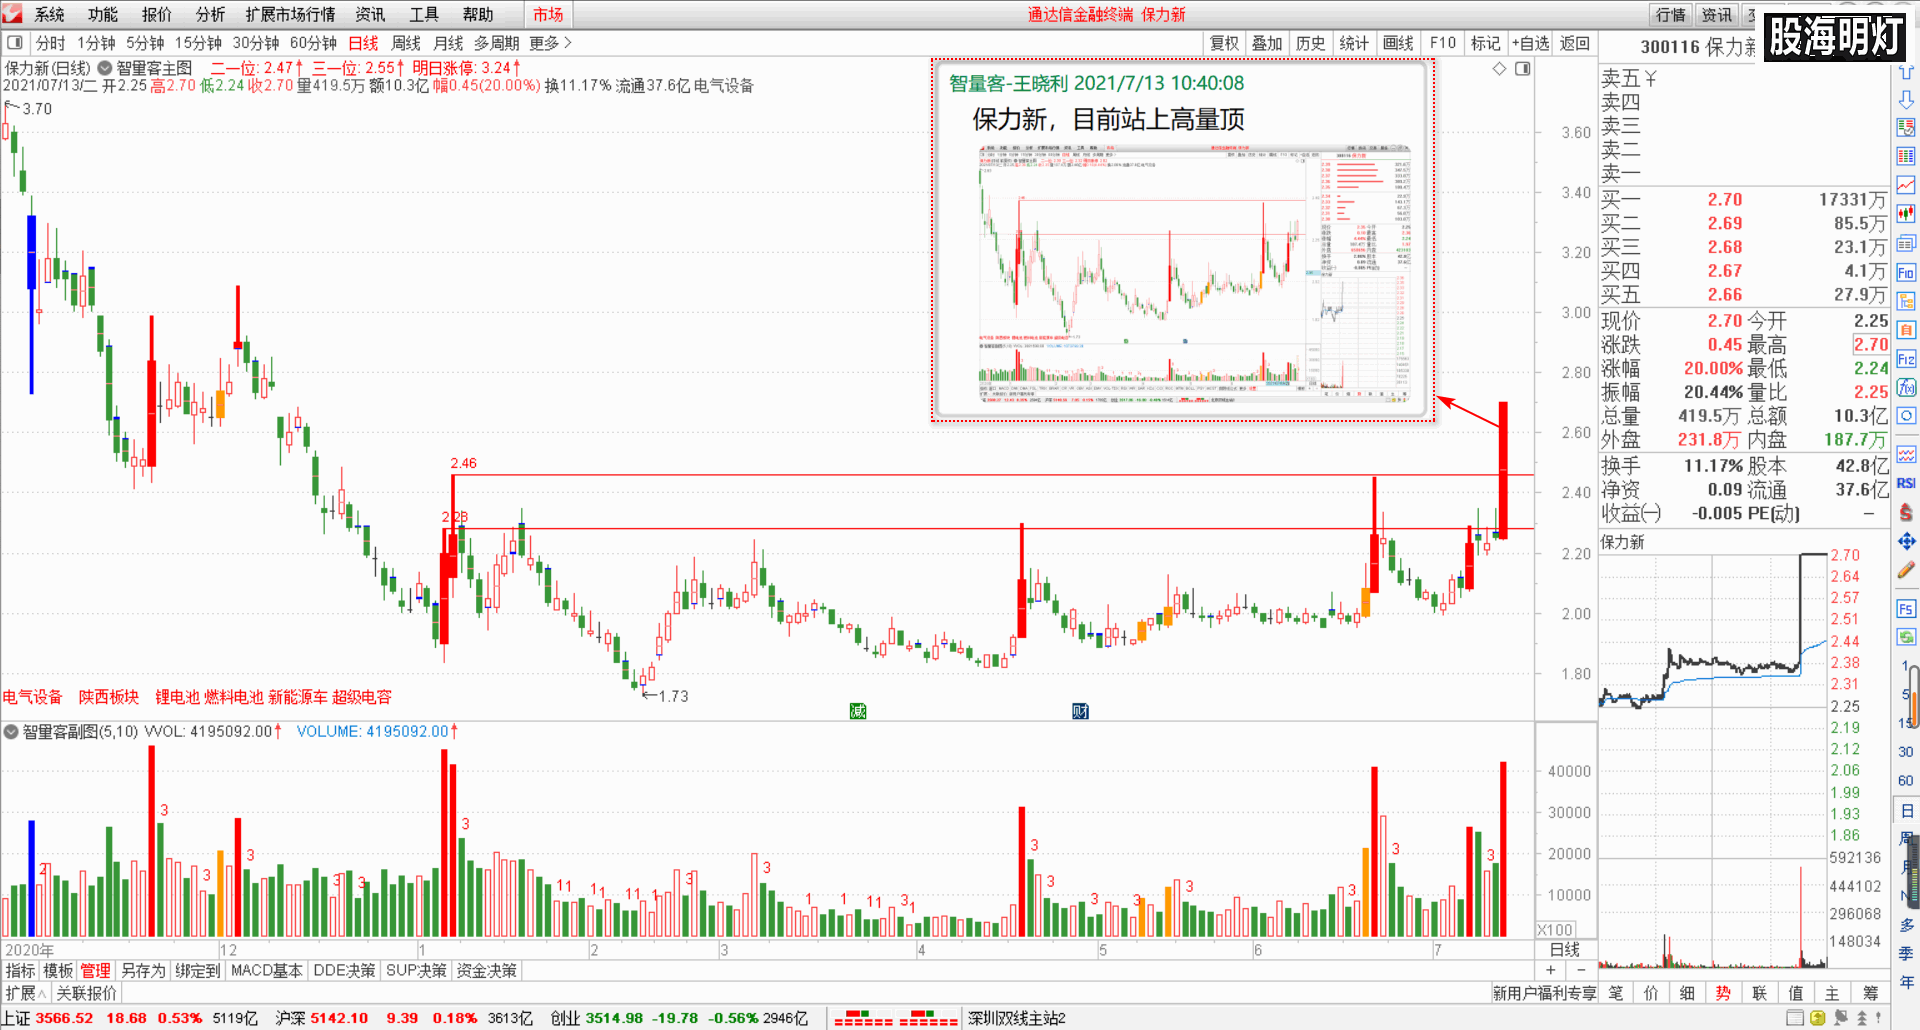Click the application logo icon at top-left

11,13
